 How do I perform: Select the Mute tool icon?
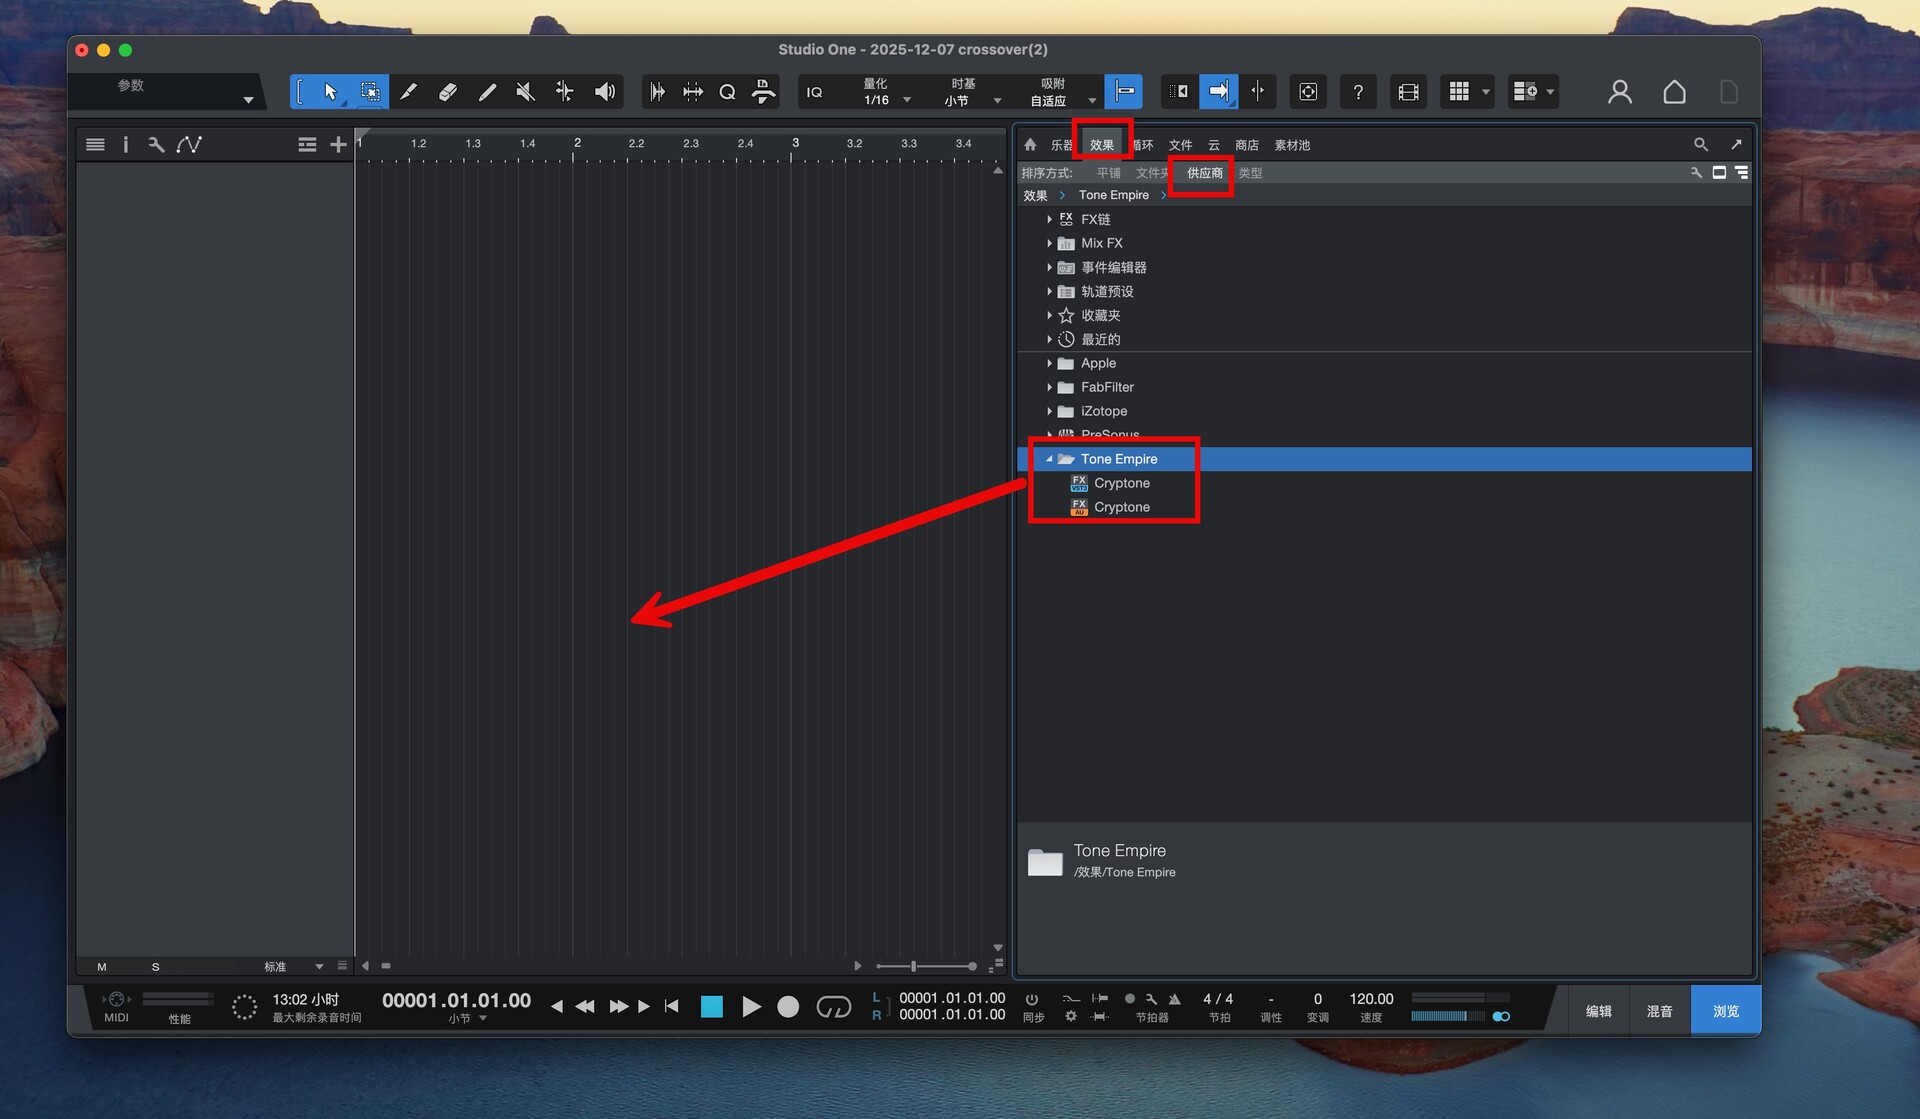point(525,92)
